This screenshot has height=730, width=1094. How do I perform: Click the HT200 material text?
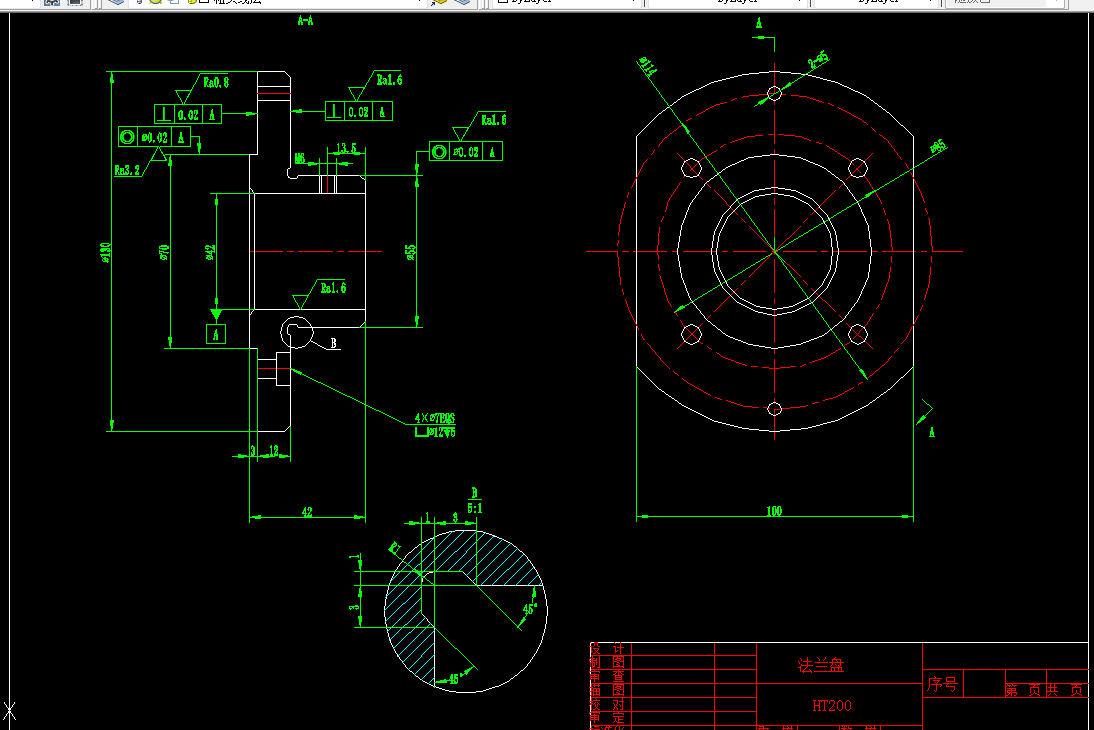tap(832, 706)
